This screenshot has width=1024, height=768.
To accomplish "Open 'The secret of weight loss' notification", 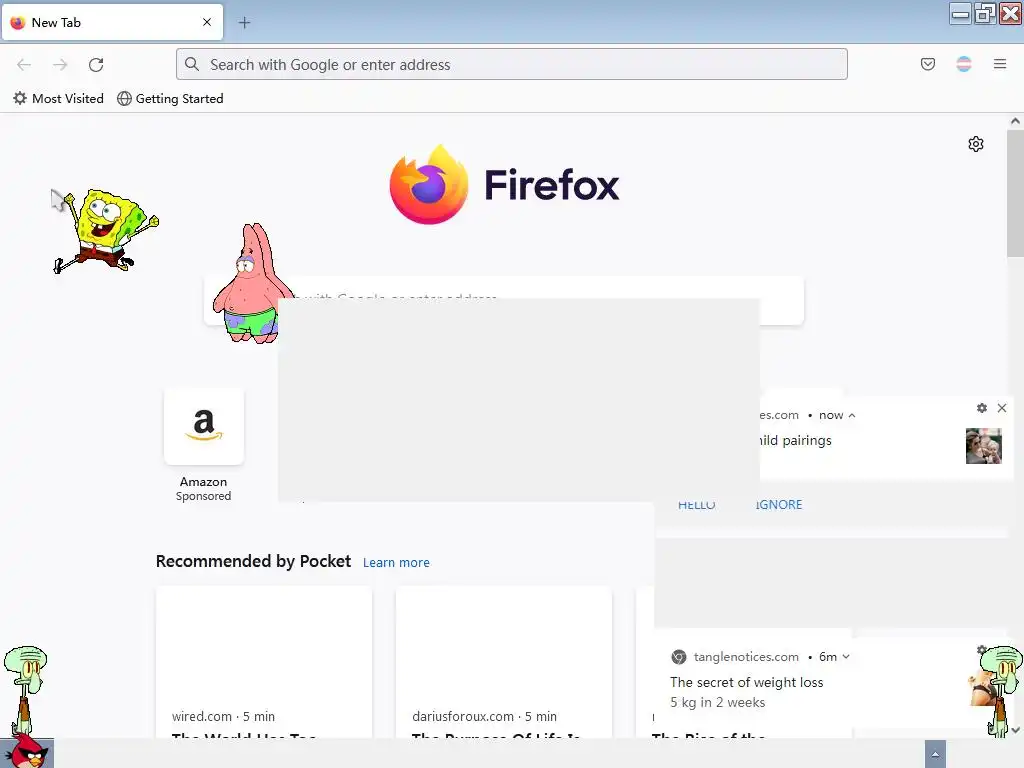I will [746, 682].
